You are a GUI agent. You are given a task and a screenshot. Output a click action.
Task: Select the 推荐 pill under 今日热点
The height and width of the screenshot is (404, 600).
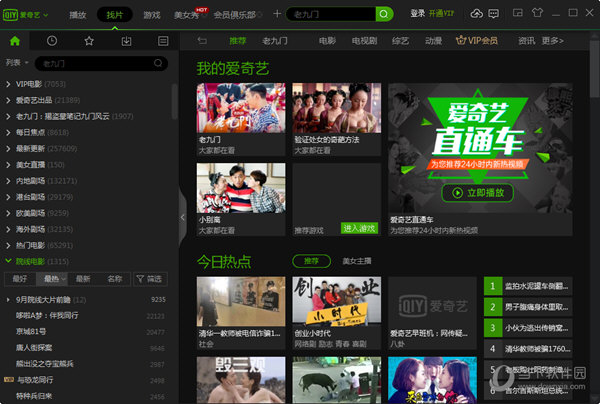click(311, 261)
